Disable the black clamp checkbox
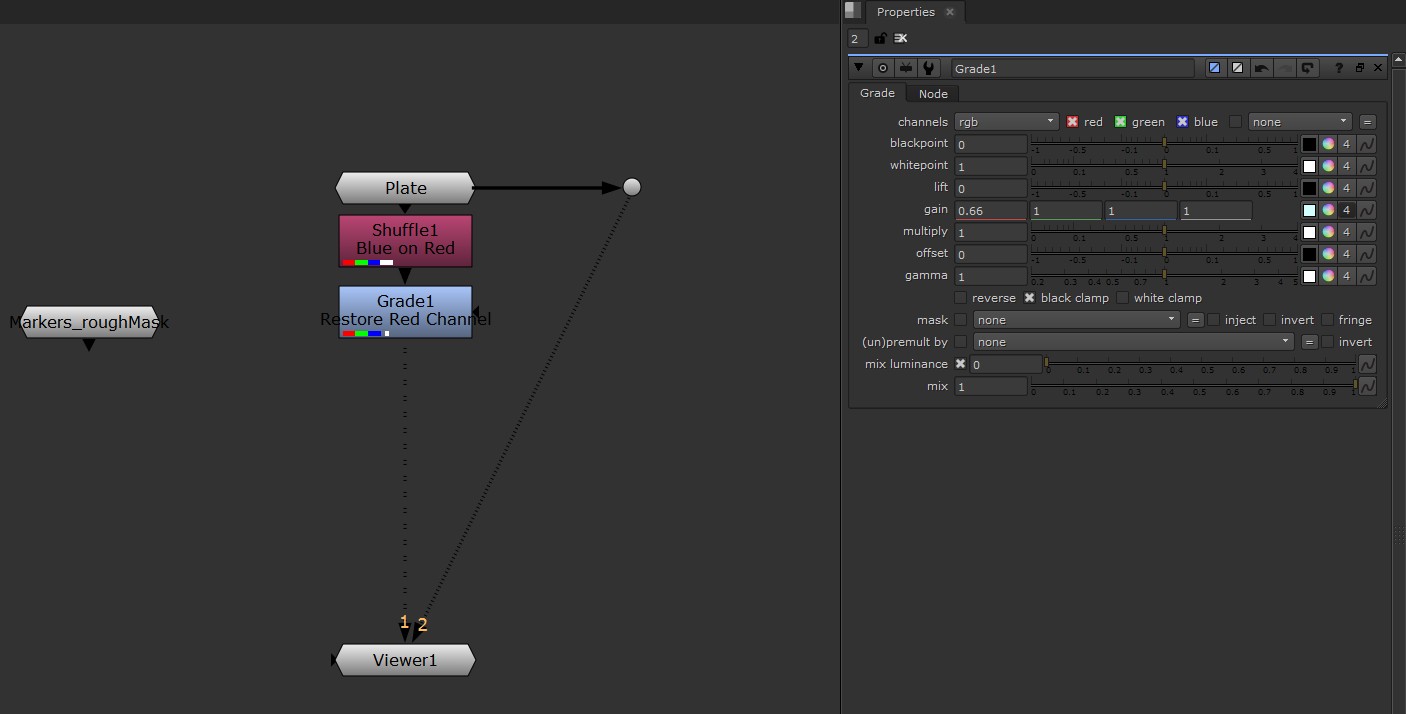Image resolution: width=1406 pixels, height=714 pixels. pos(1029,298)
